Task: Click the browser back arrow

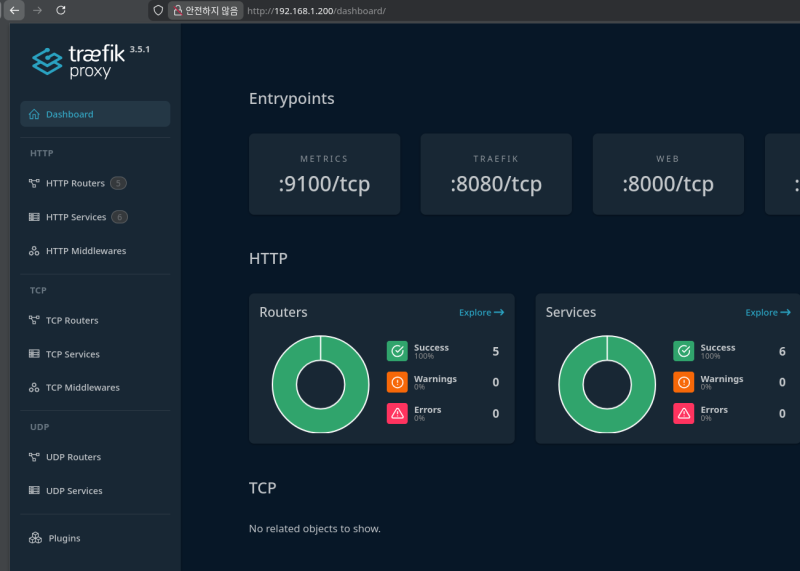Action: tap(15, 10)
